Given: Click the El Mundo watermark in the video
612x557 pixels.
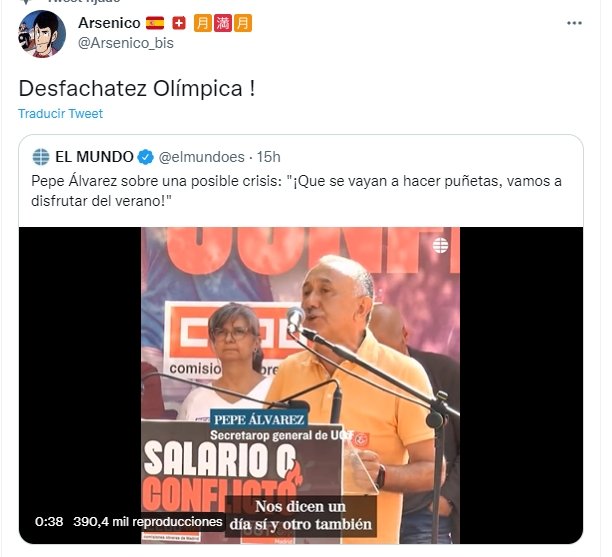Looking at the screenshot, I should coord(440,245).
